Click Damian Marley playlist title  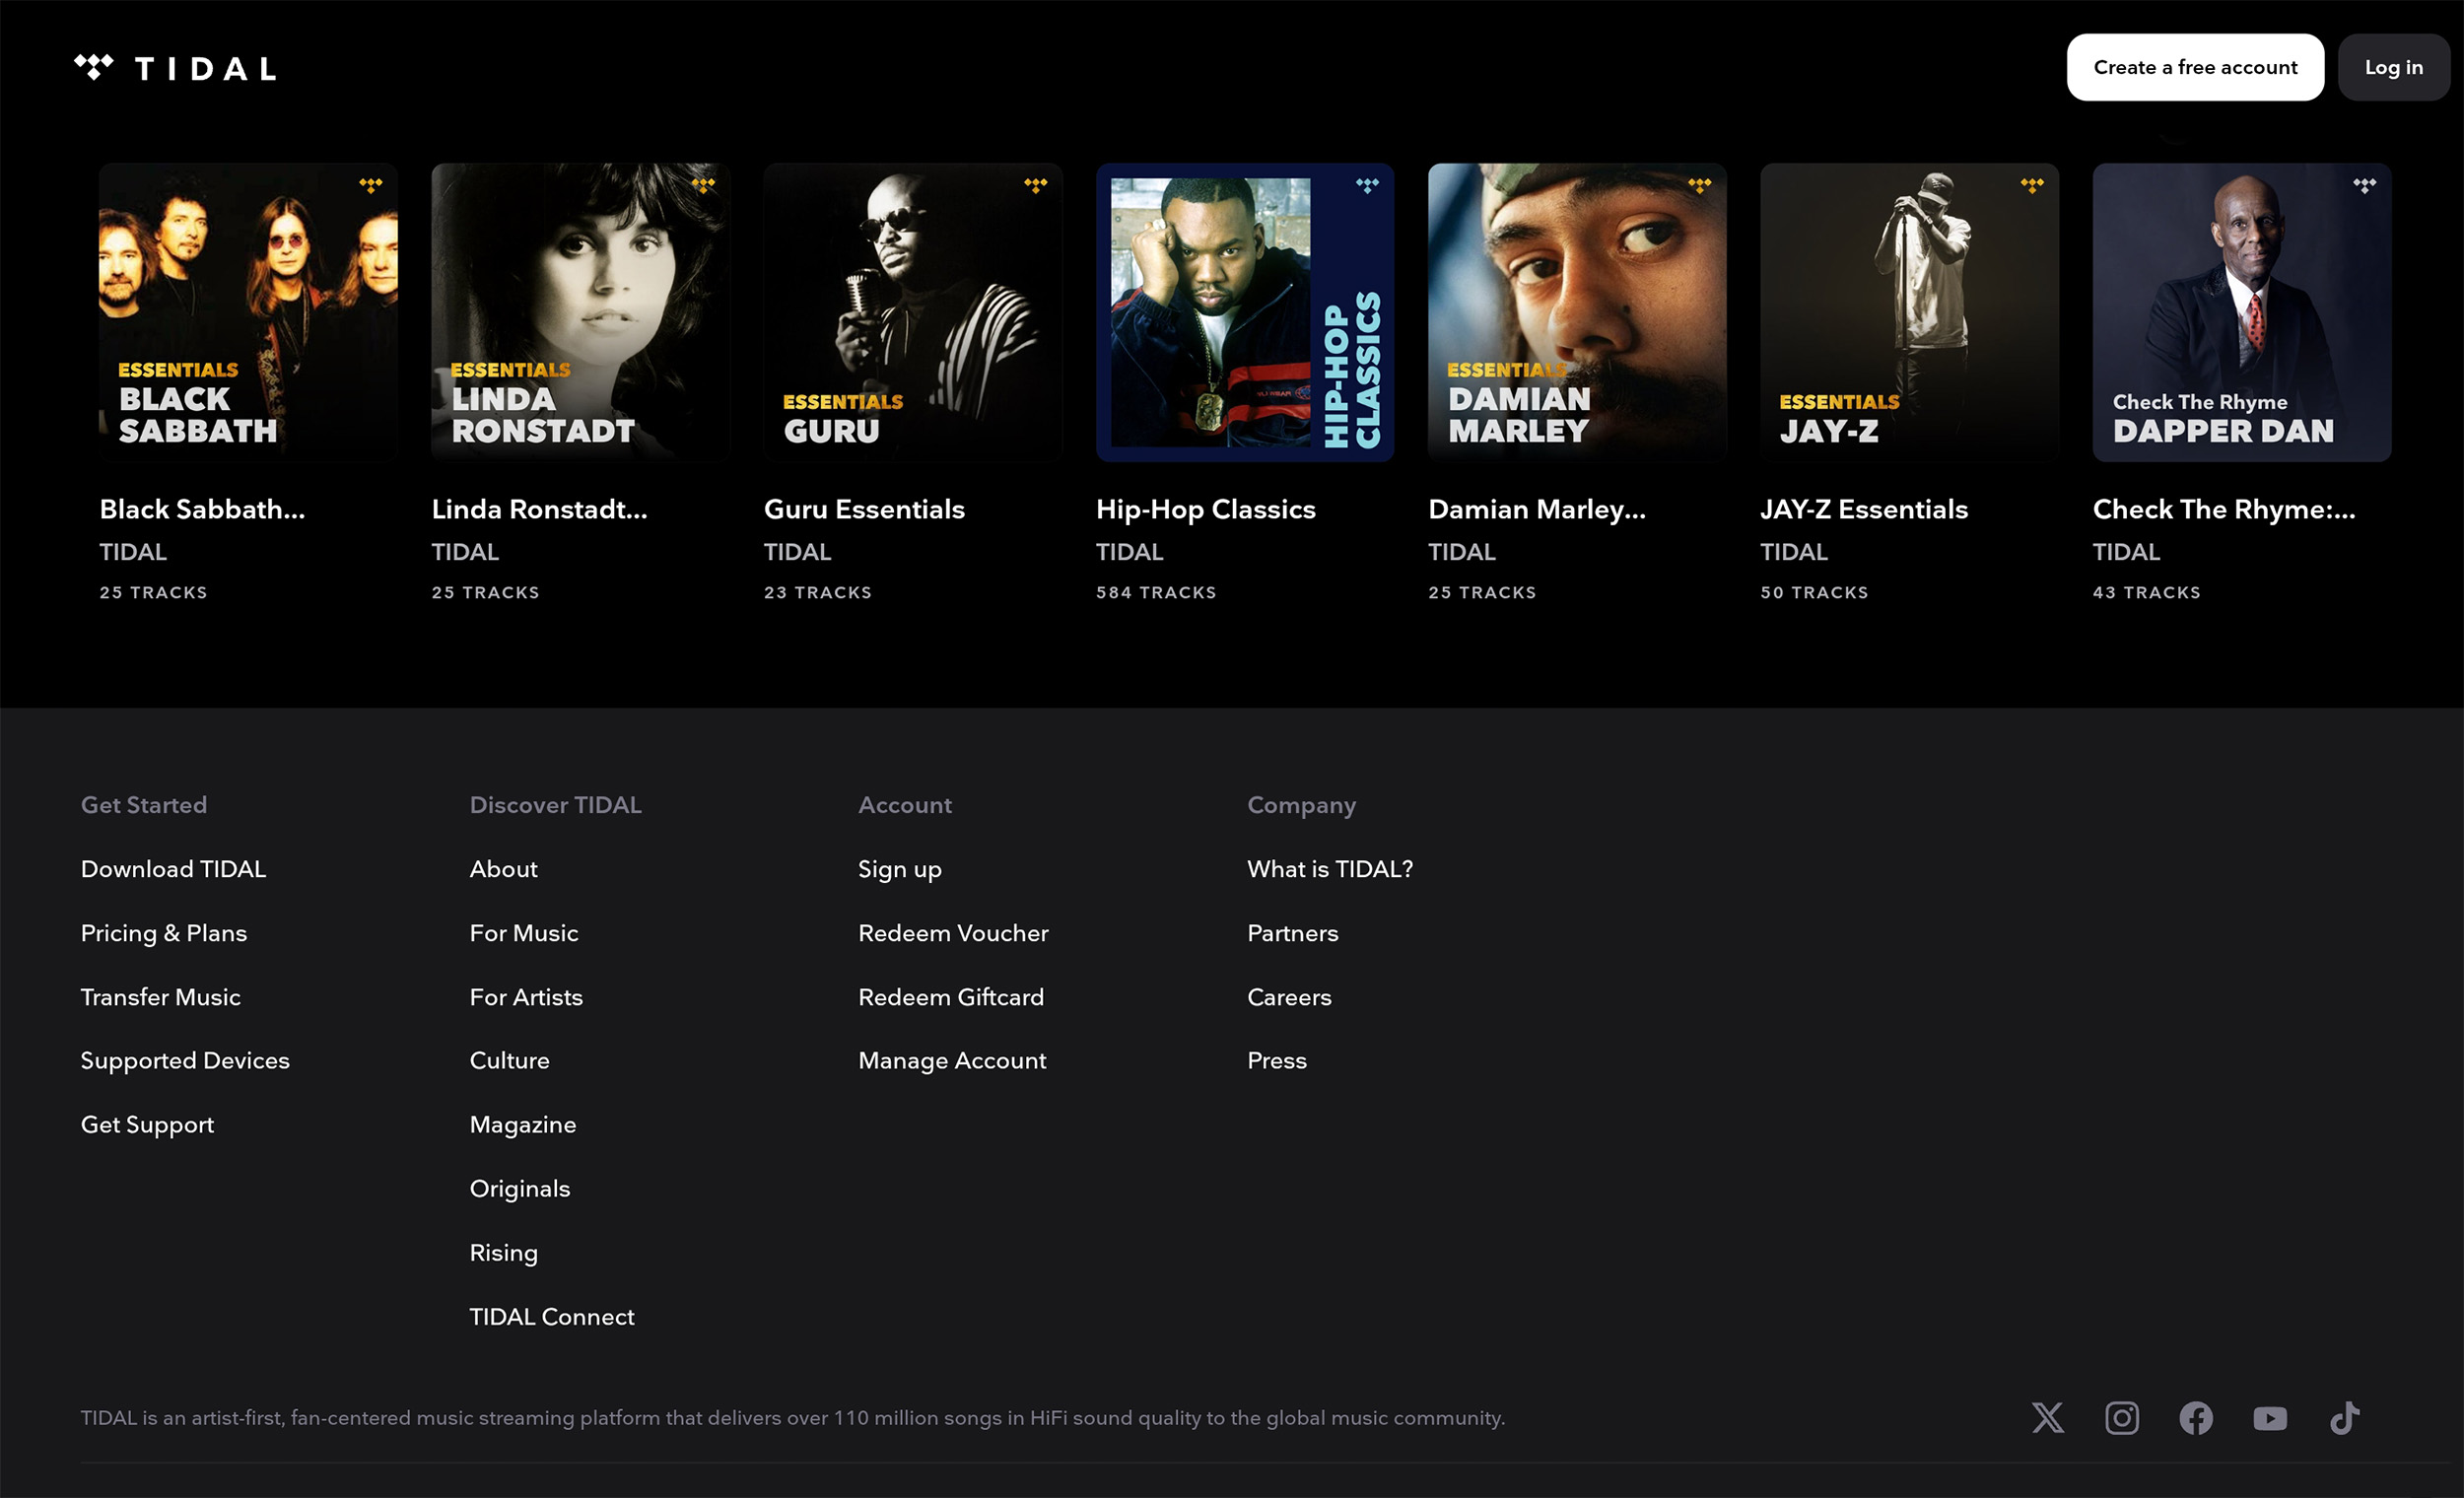tap(1536, 509)
